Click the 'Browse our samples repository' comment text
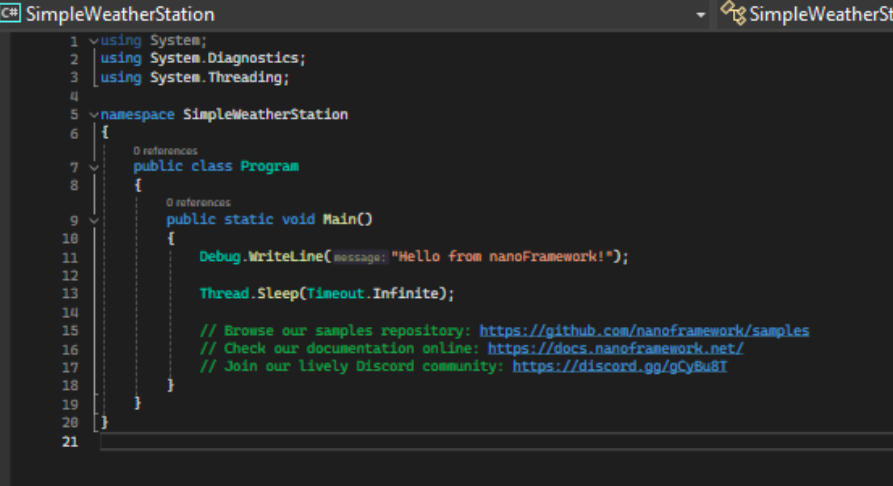 point(335,330)
